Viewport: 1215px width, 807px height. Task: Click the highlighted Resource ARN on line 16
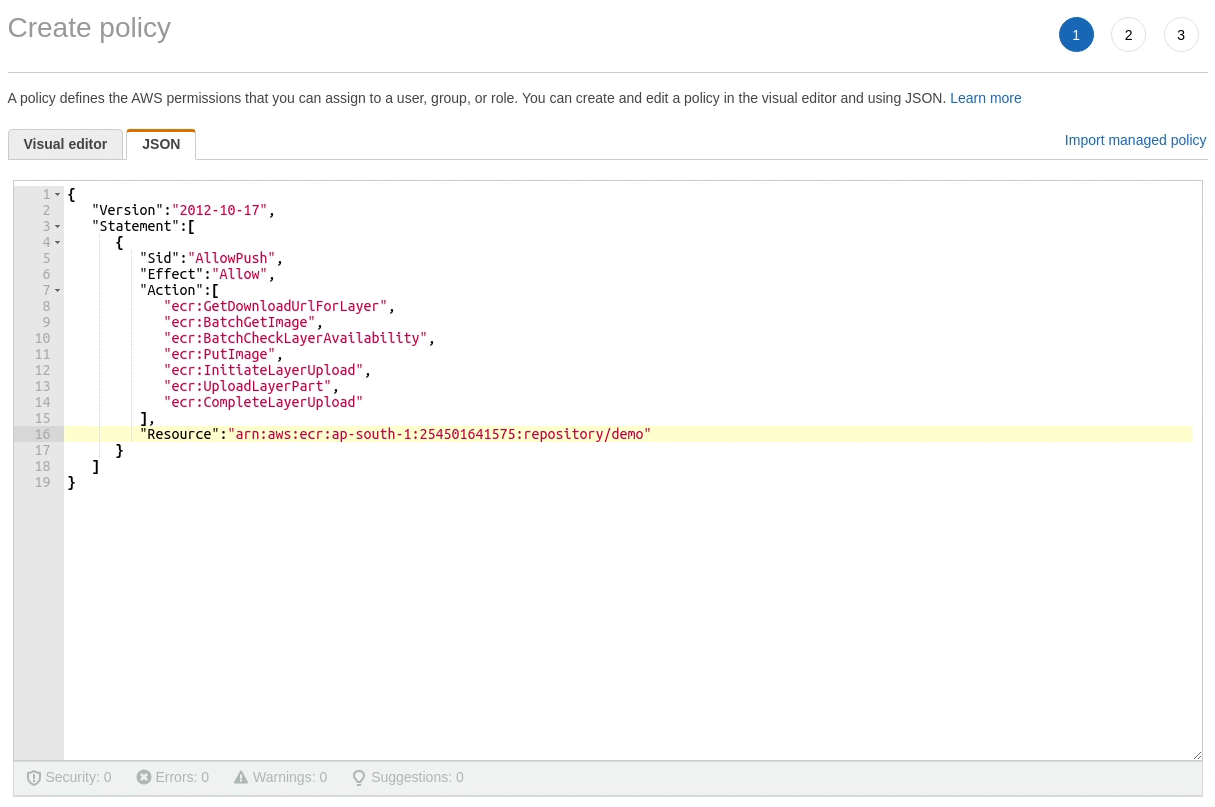pos(439,434)
